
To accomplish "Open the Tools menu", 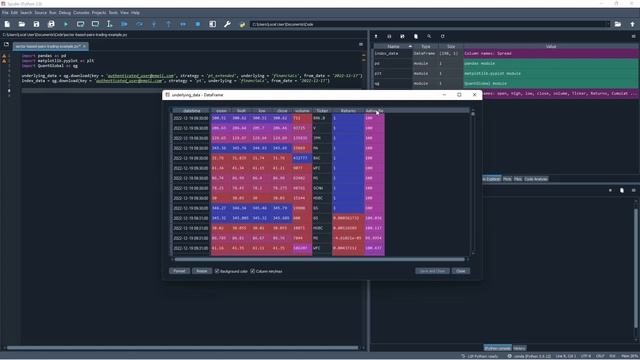I will pyautogui.click(x=113, y=13).
